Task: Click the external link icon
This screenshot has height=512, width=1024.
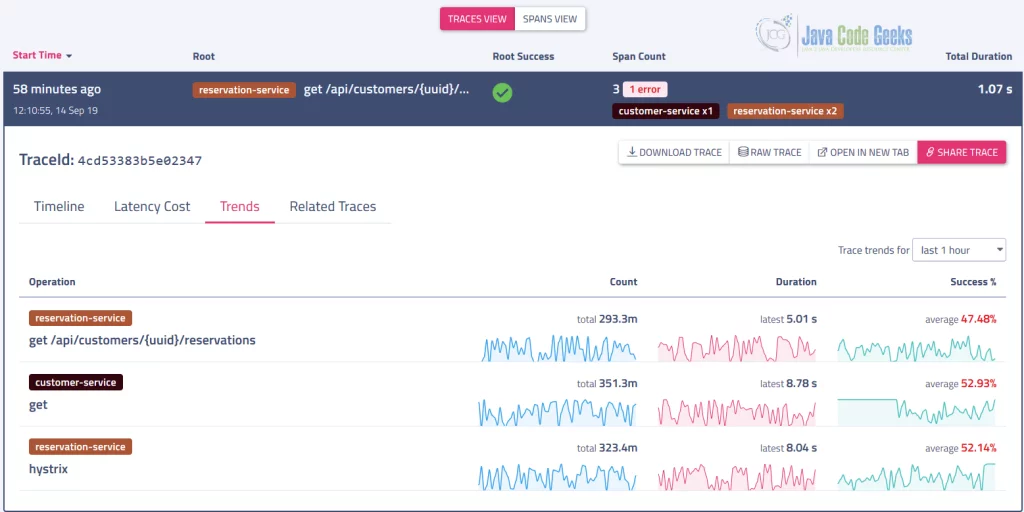Action: tap(823, 152)
